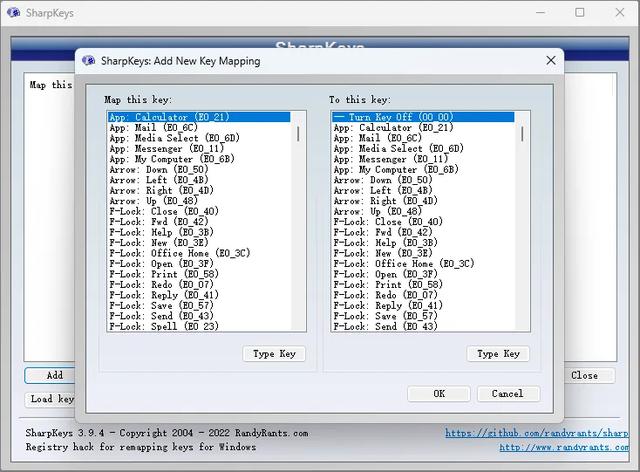This screenshot has height=472, width=640.
Task: Select Turn Key Off in To this key list
Action: pyautogui.click(x=423, y=117)
